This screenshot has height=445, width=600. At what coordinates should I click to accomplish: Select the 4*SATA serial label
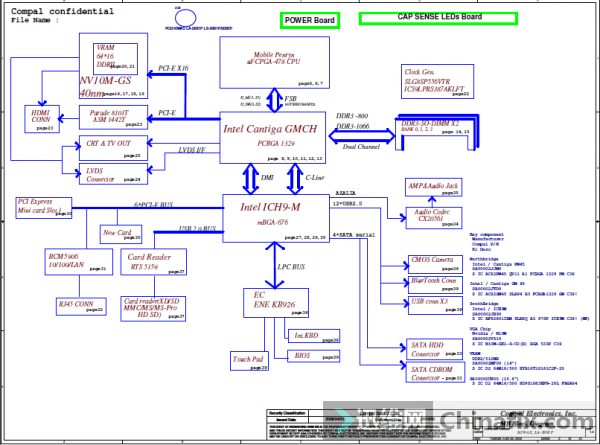354,235
